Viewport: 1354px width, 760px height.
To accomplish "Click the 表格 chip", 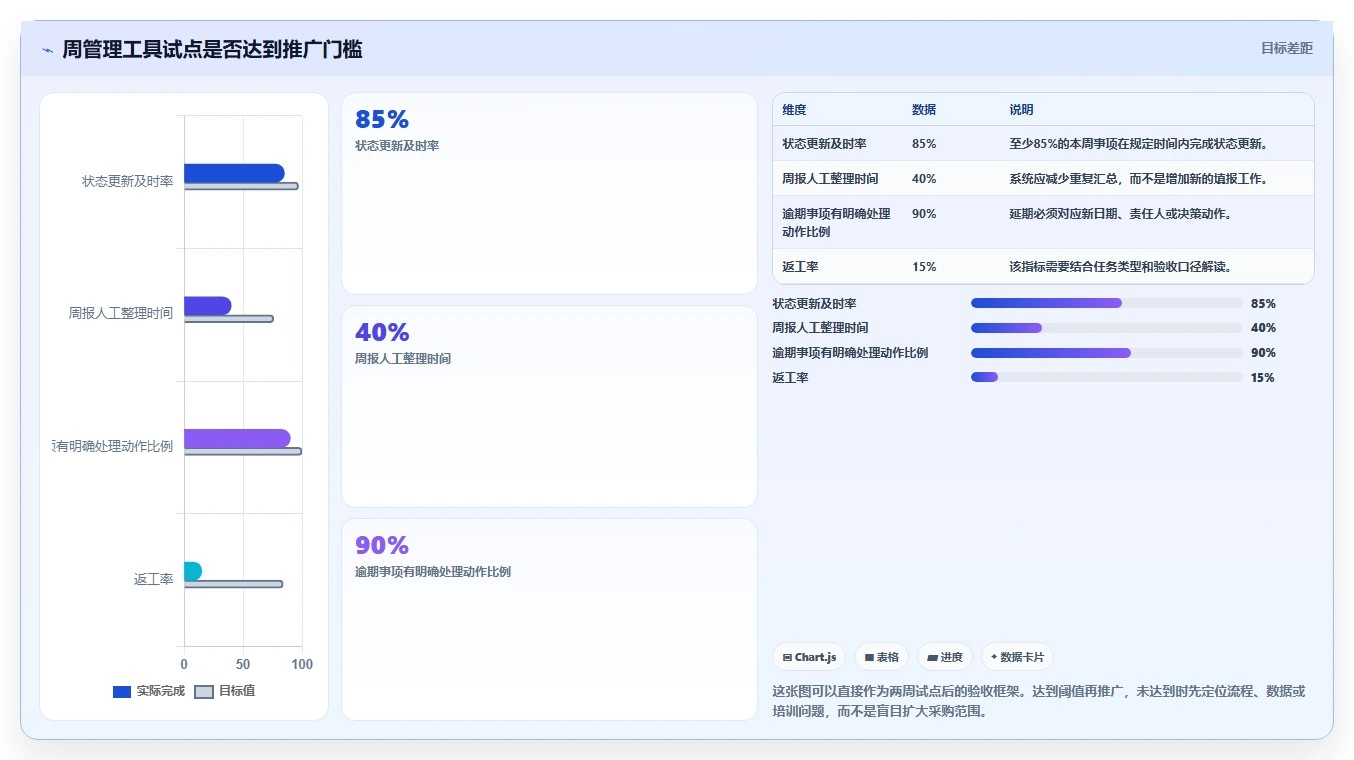I will tap(881, 657).
